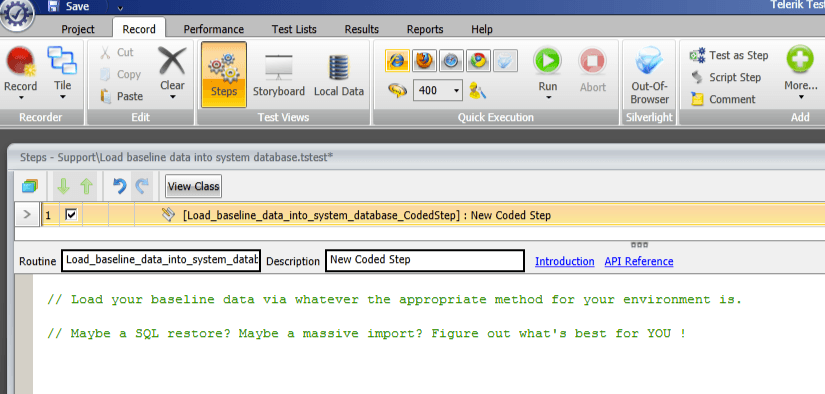This screenshot has width=825, height=394.
Task: Click the Copy command
Action: [120, 74]
